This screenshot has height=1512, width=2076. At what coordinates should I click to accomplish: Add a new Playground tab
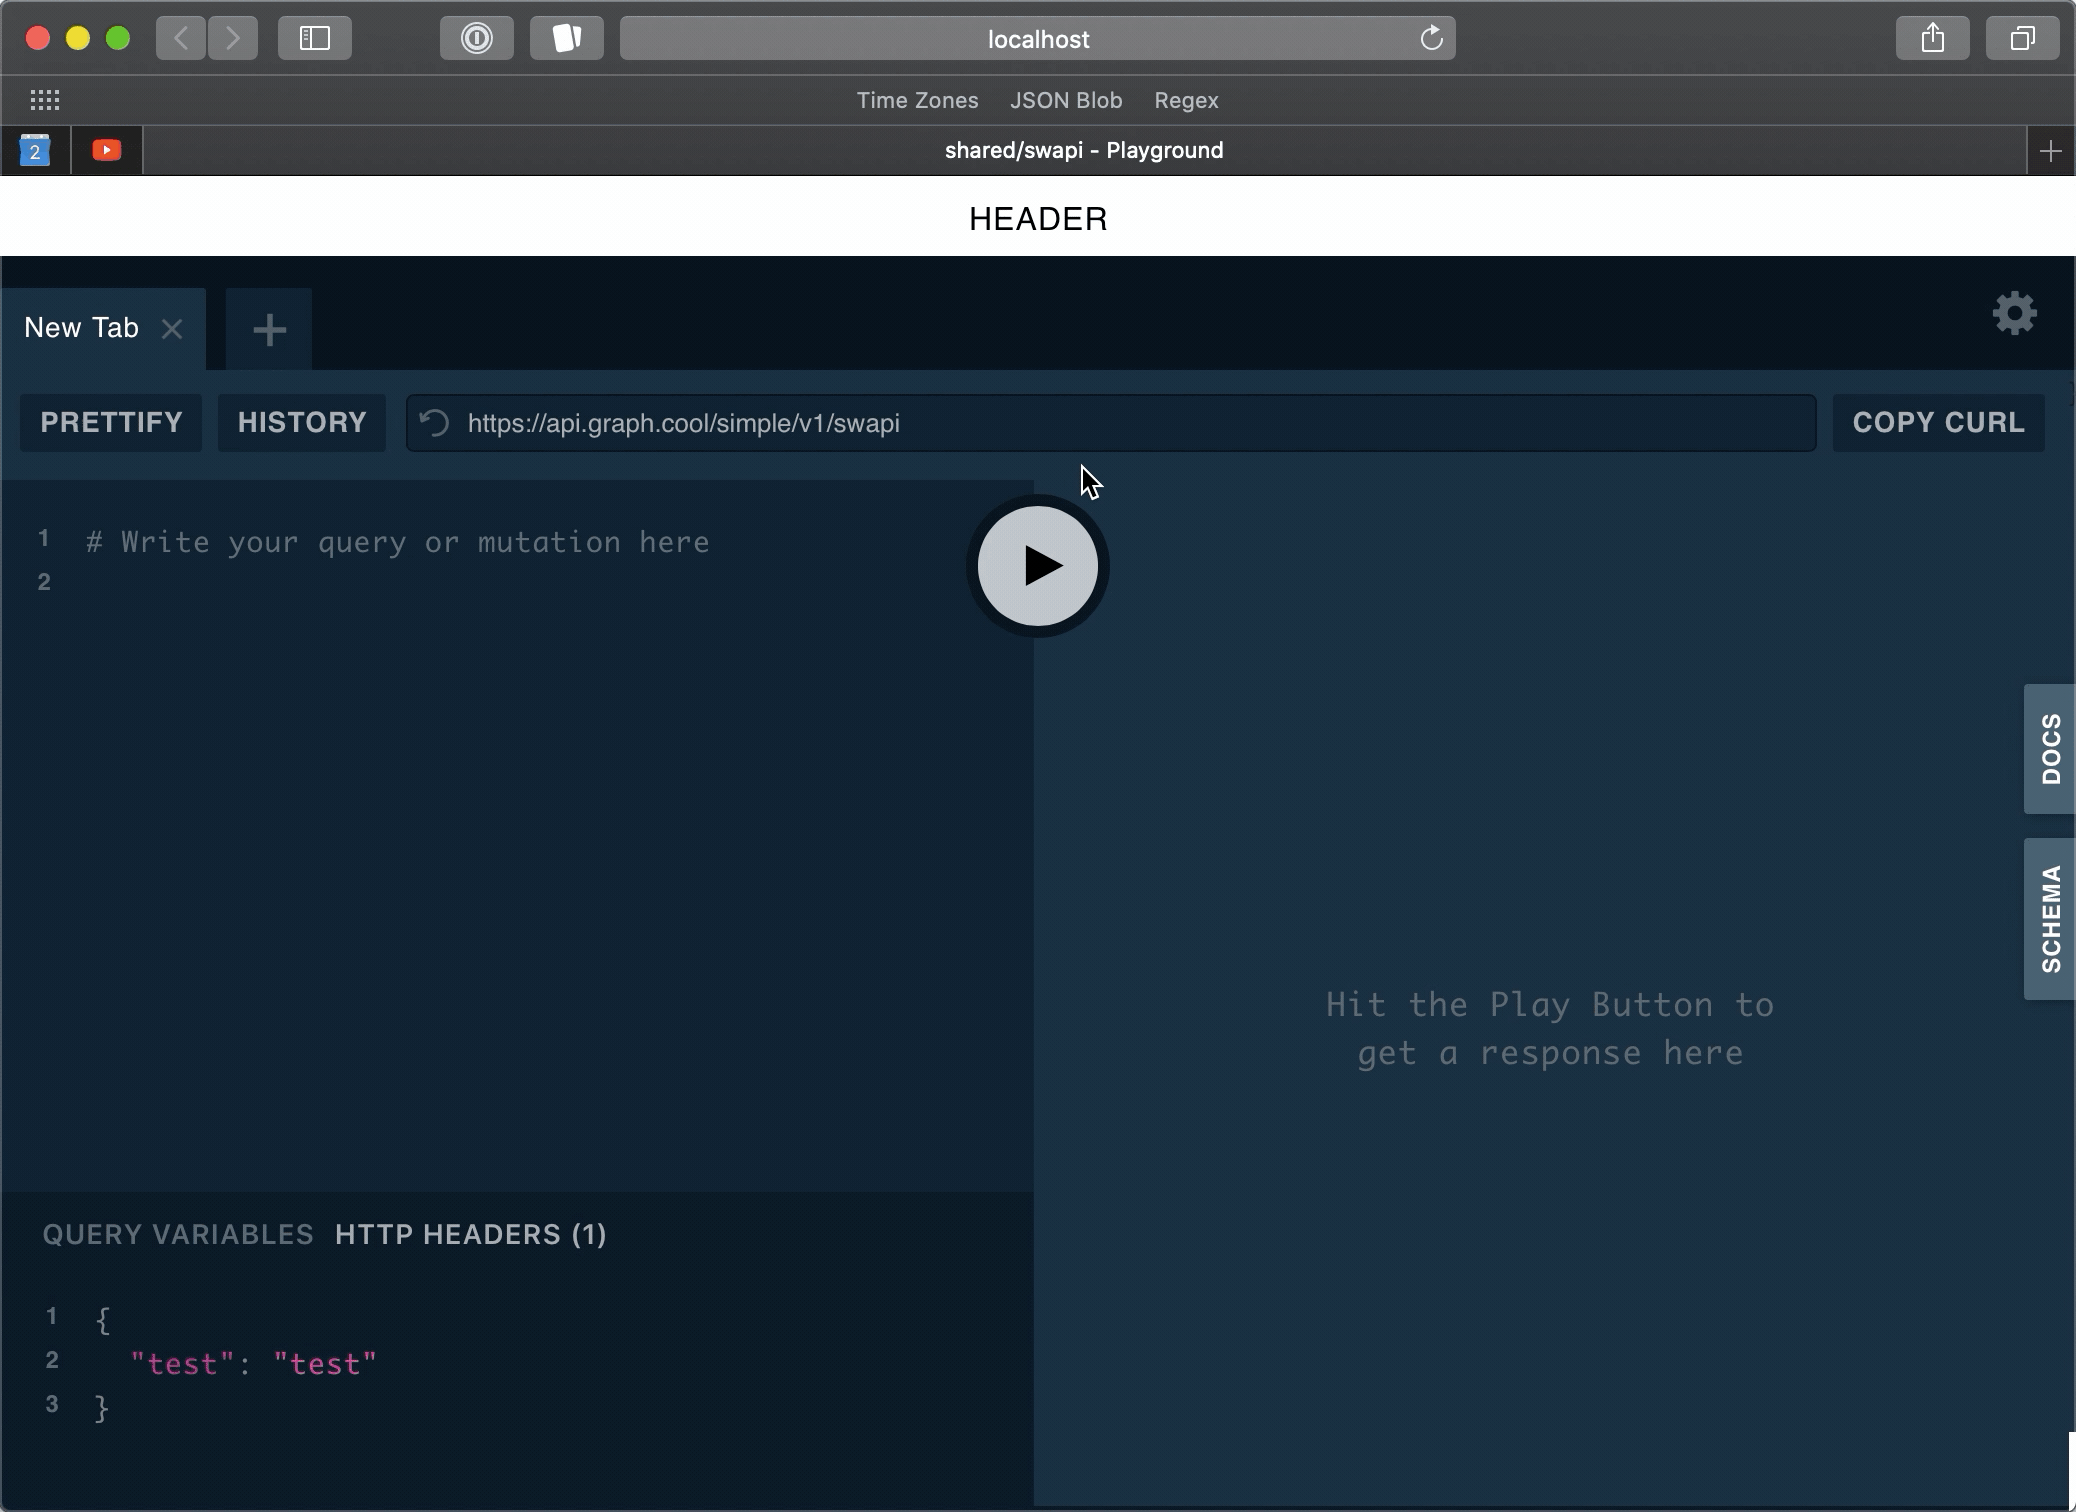pos(269,329)
